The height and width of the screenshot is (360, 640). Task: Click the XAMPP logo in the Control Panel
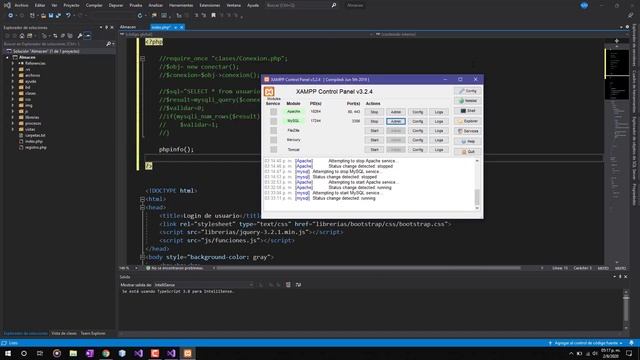[x=269, y=91]
